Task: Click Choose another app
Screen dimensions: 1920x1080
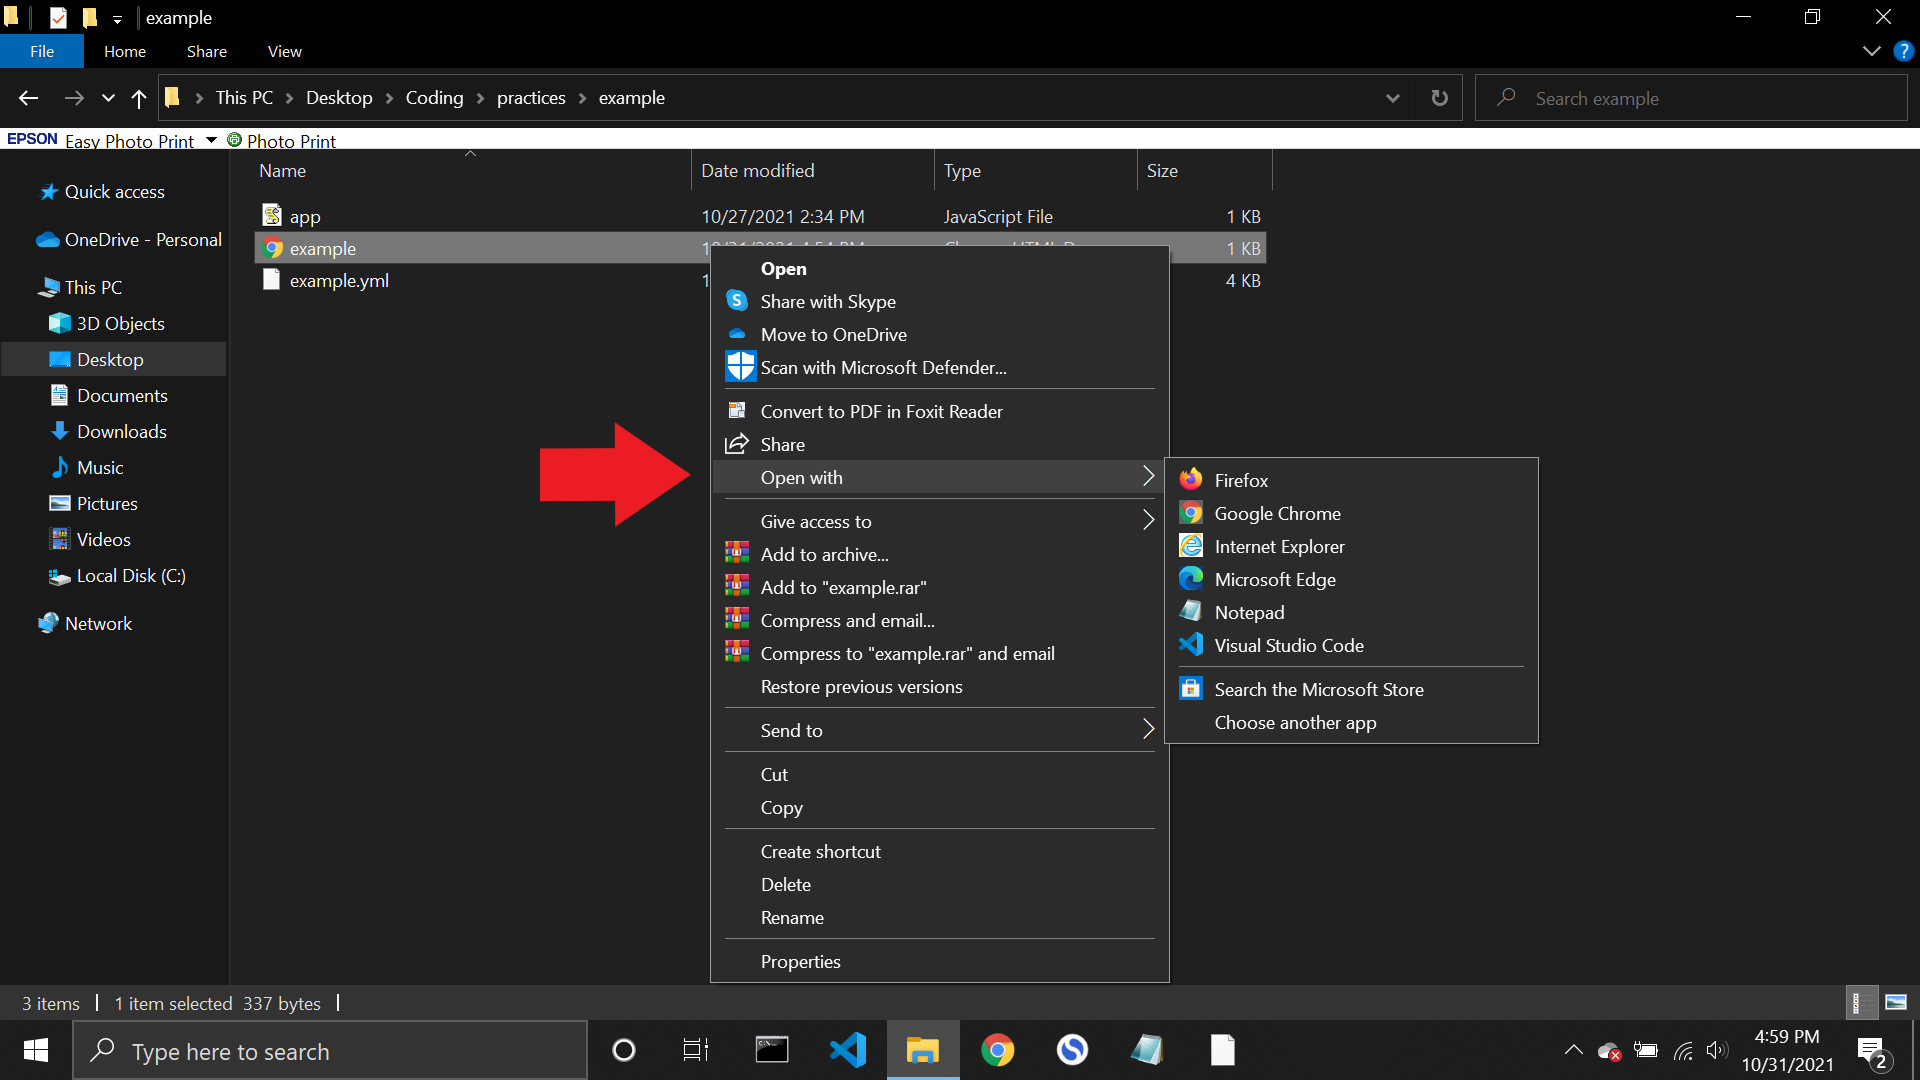Action: click(x=1295, y=722)
